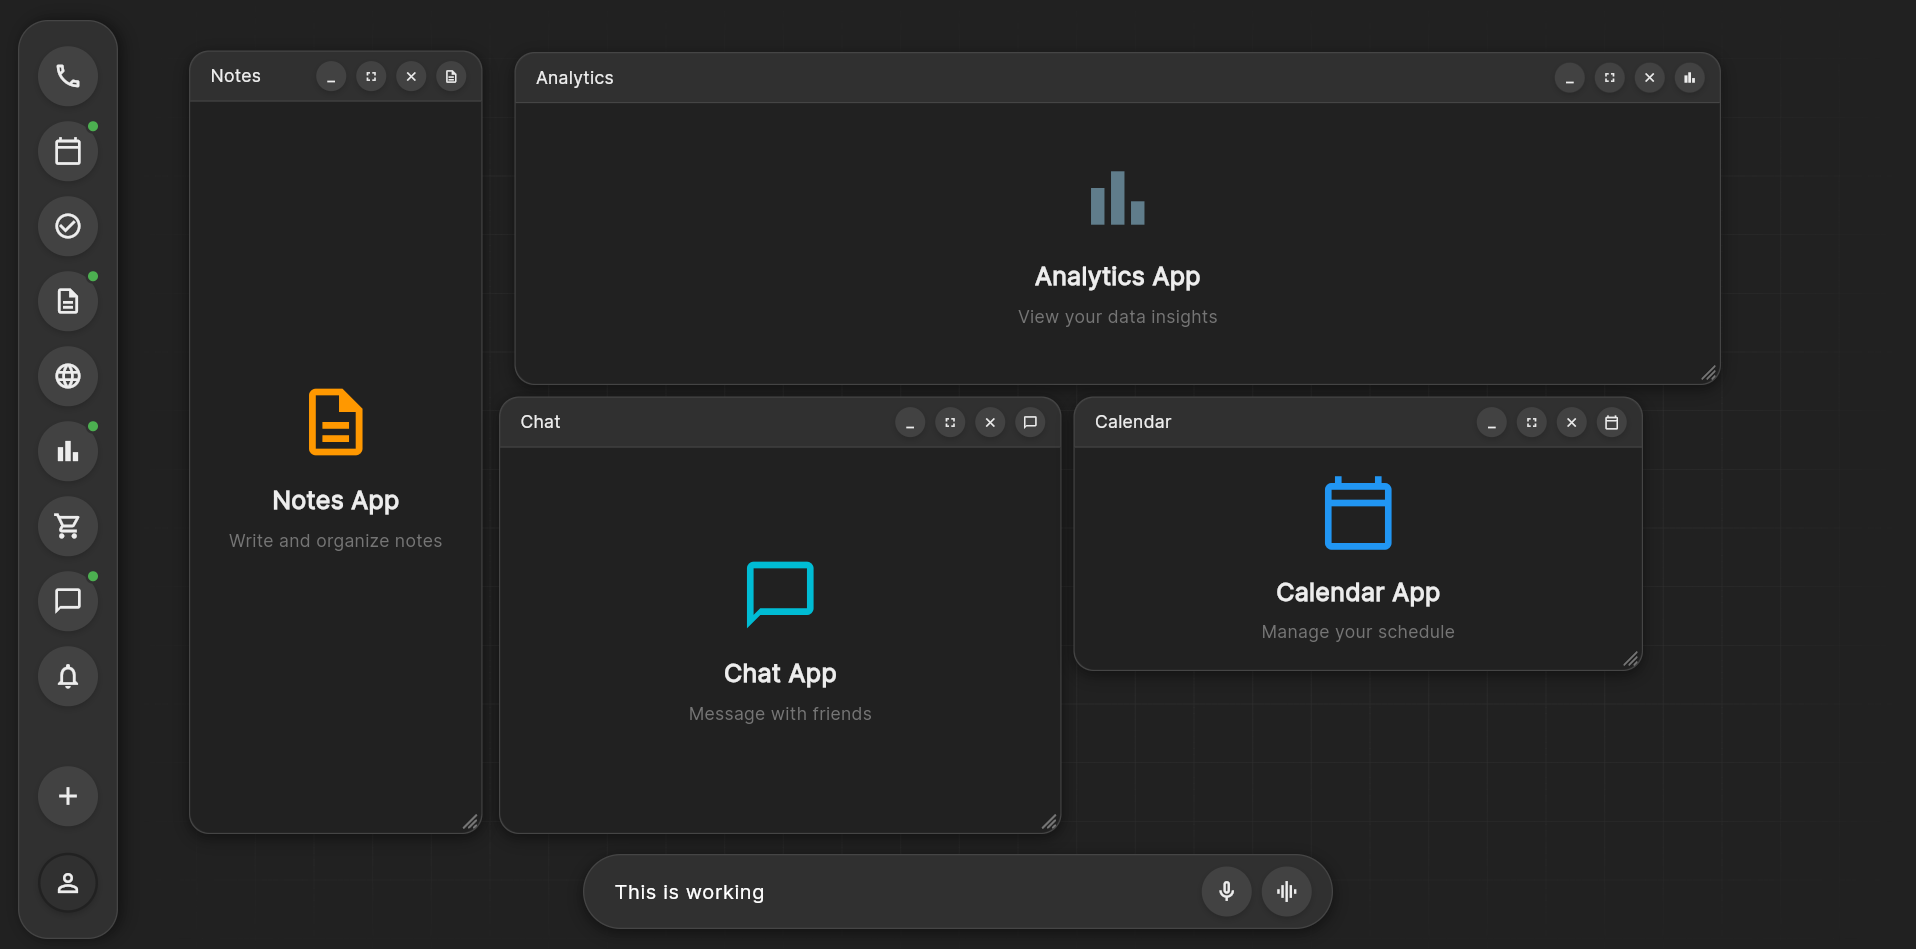Click the microphone button in input bar

coord(1226,891)
